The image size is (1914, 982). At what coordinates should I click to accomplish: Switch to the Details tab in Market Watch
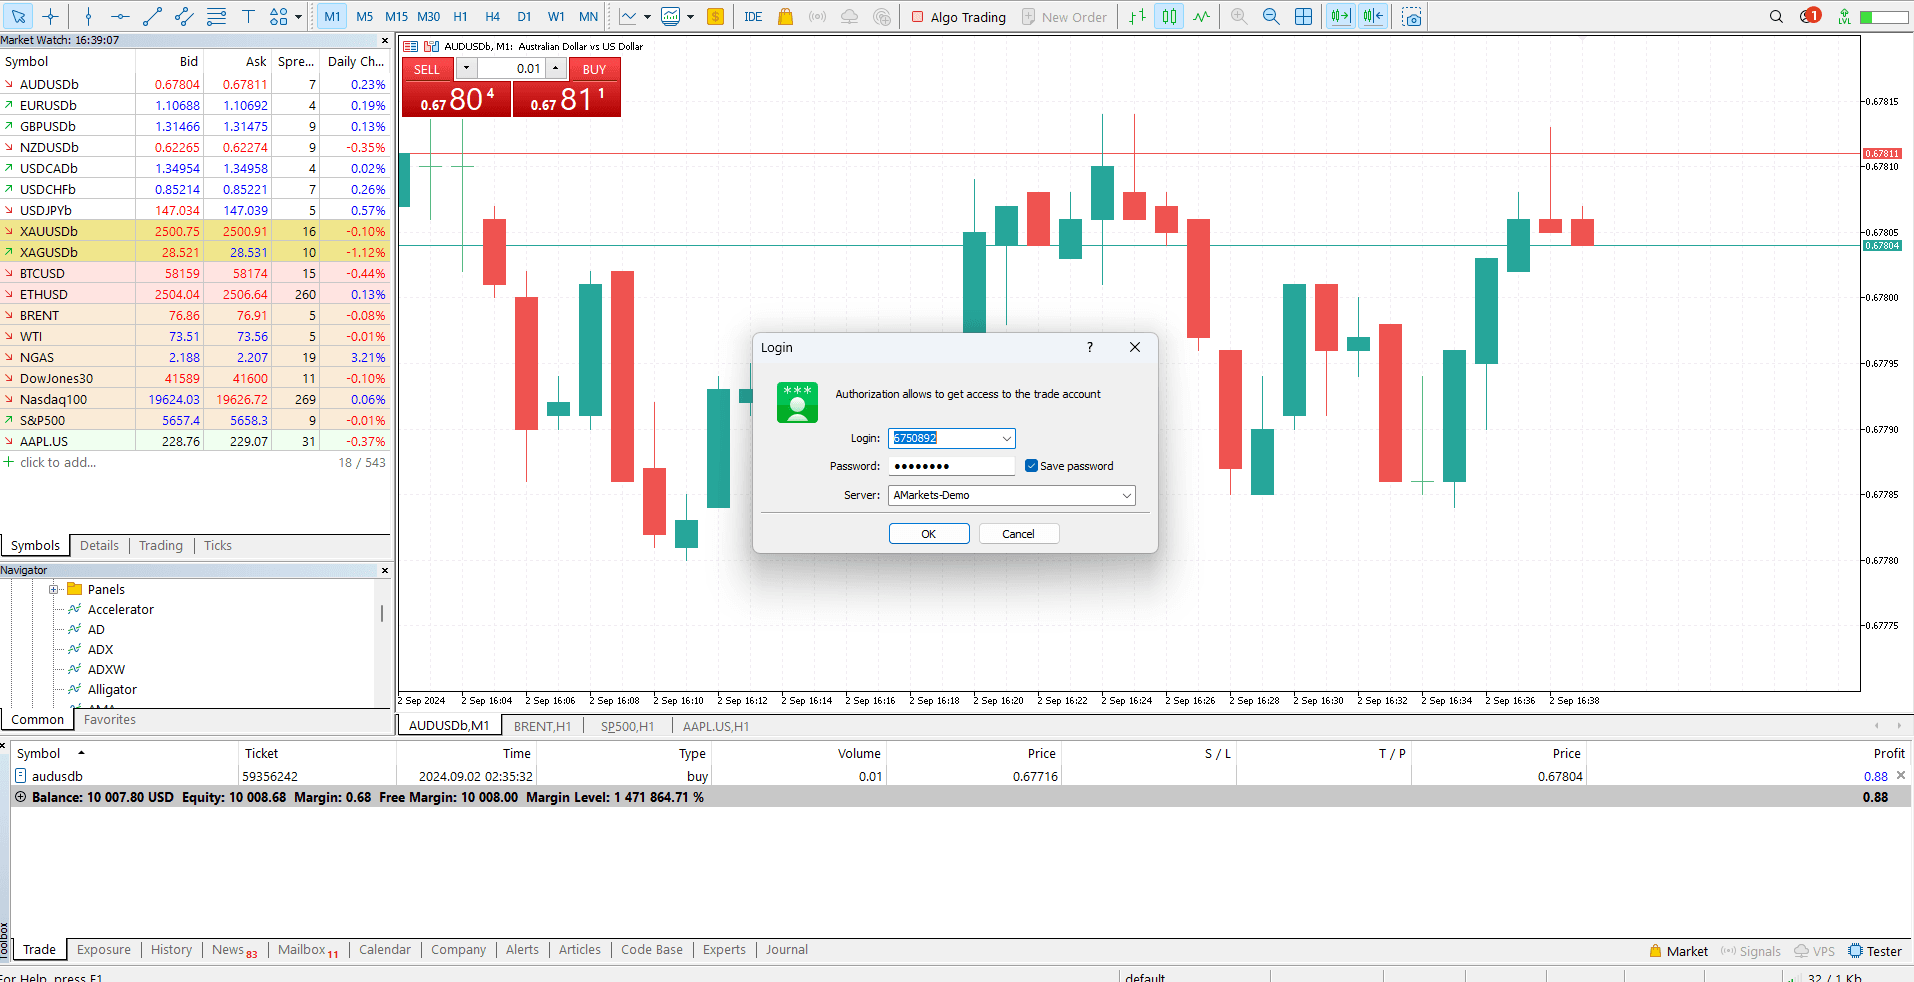tap(99, 545)
